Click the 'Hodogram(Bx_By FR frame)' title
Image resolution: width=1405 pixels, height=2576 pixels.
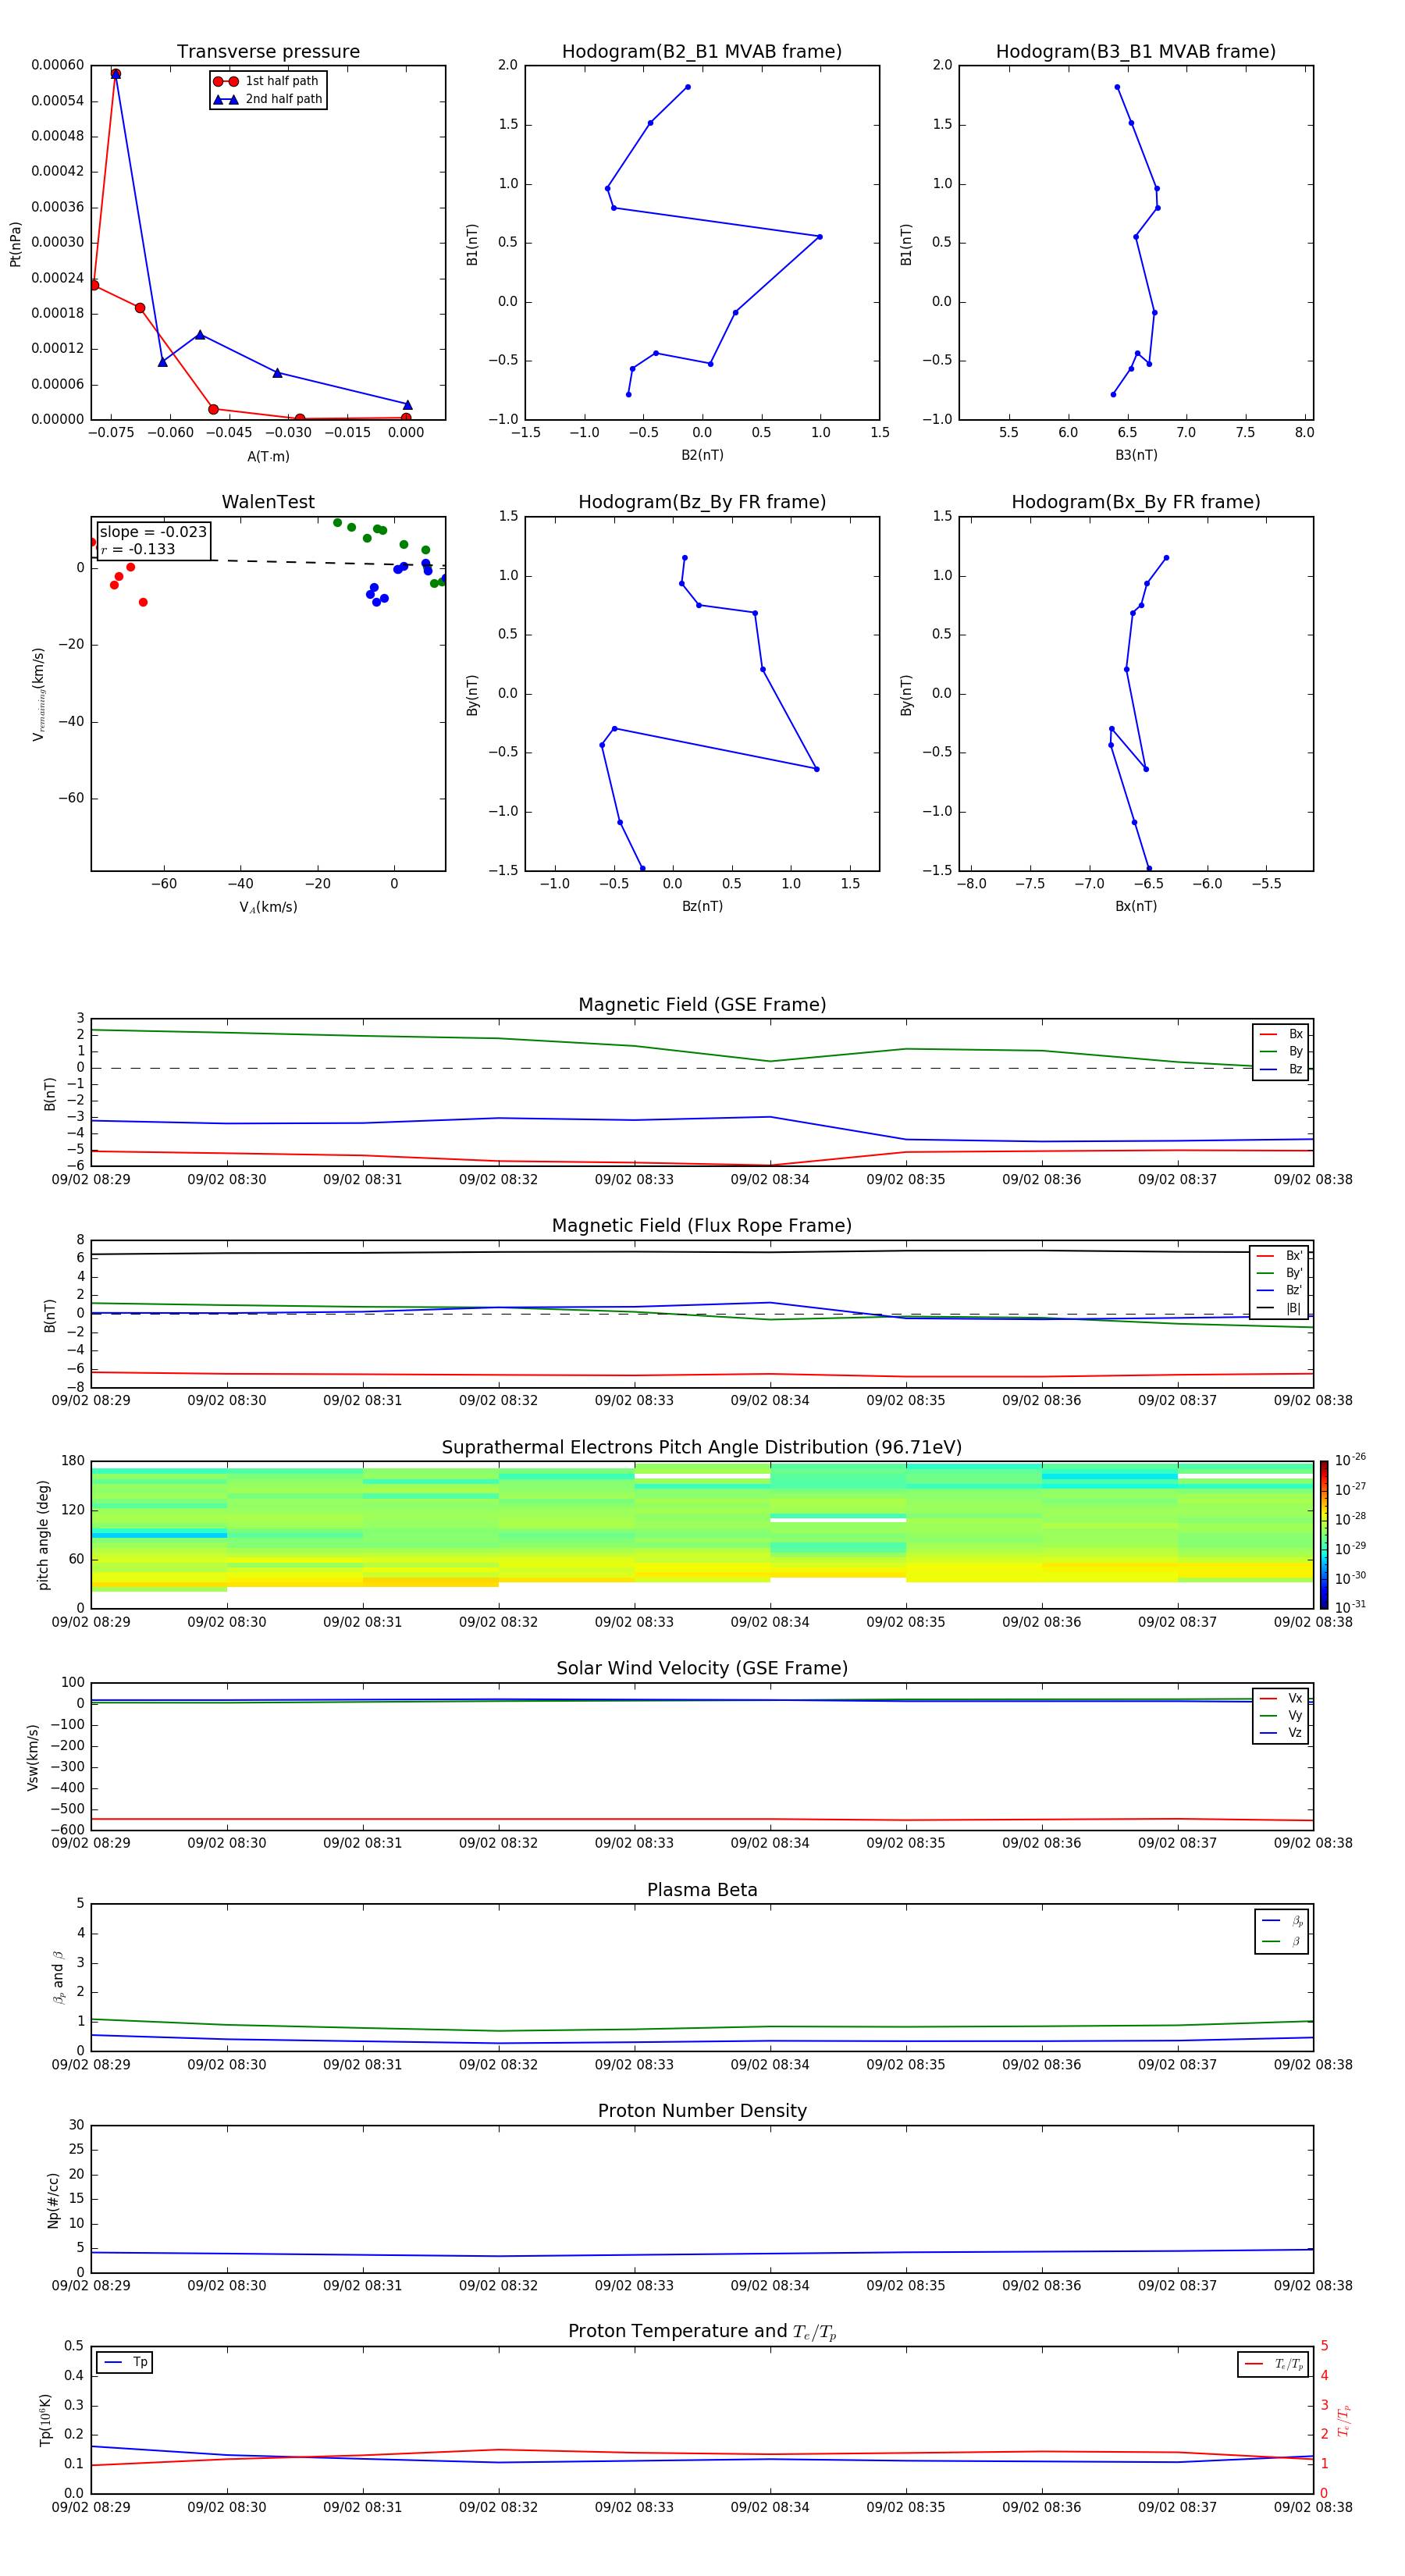pos(1135,502)
